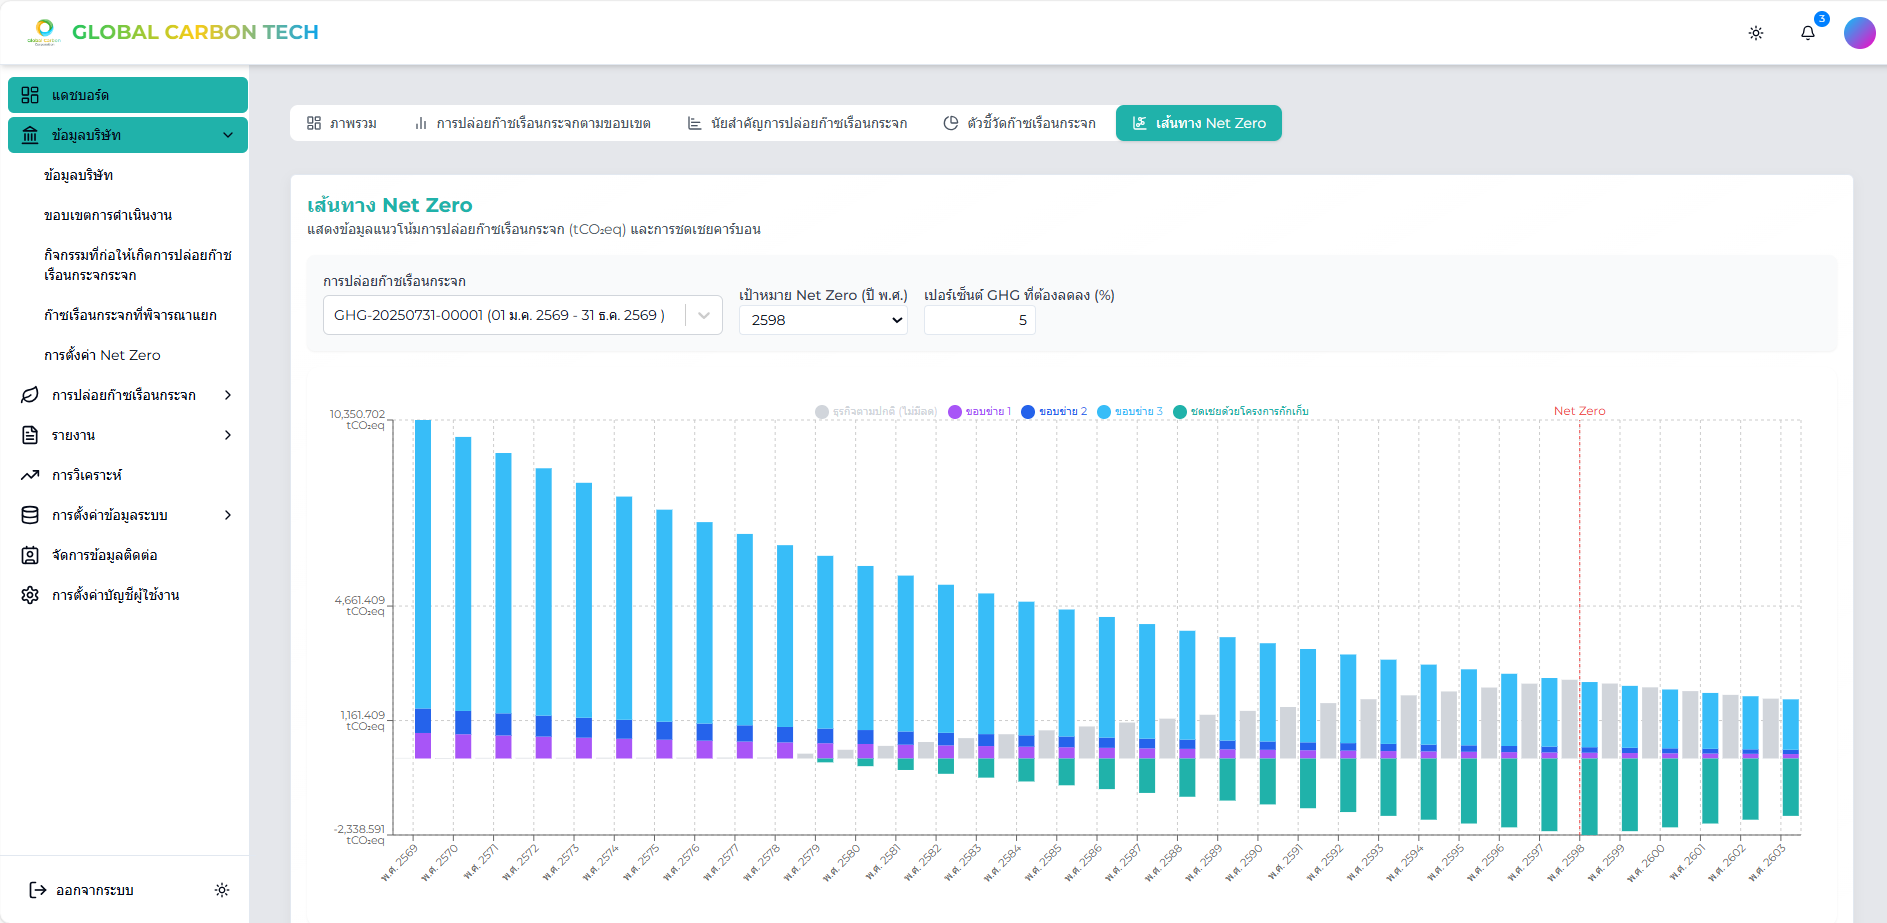This screenshot has height=923, width=1887.
Task: Click the notification bell icon
Action: pyautogui.click(x=1807, y=33)
